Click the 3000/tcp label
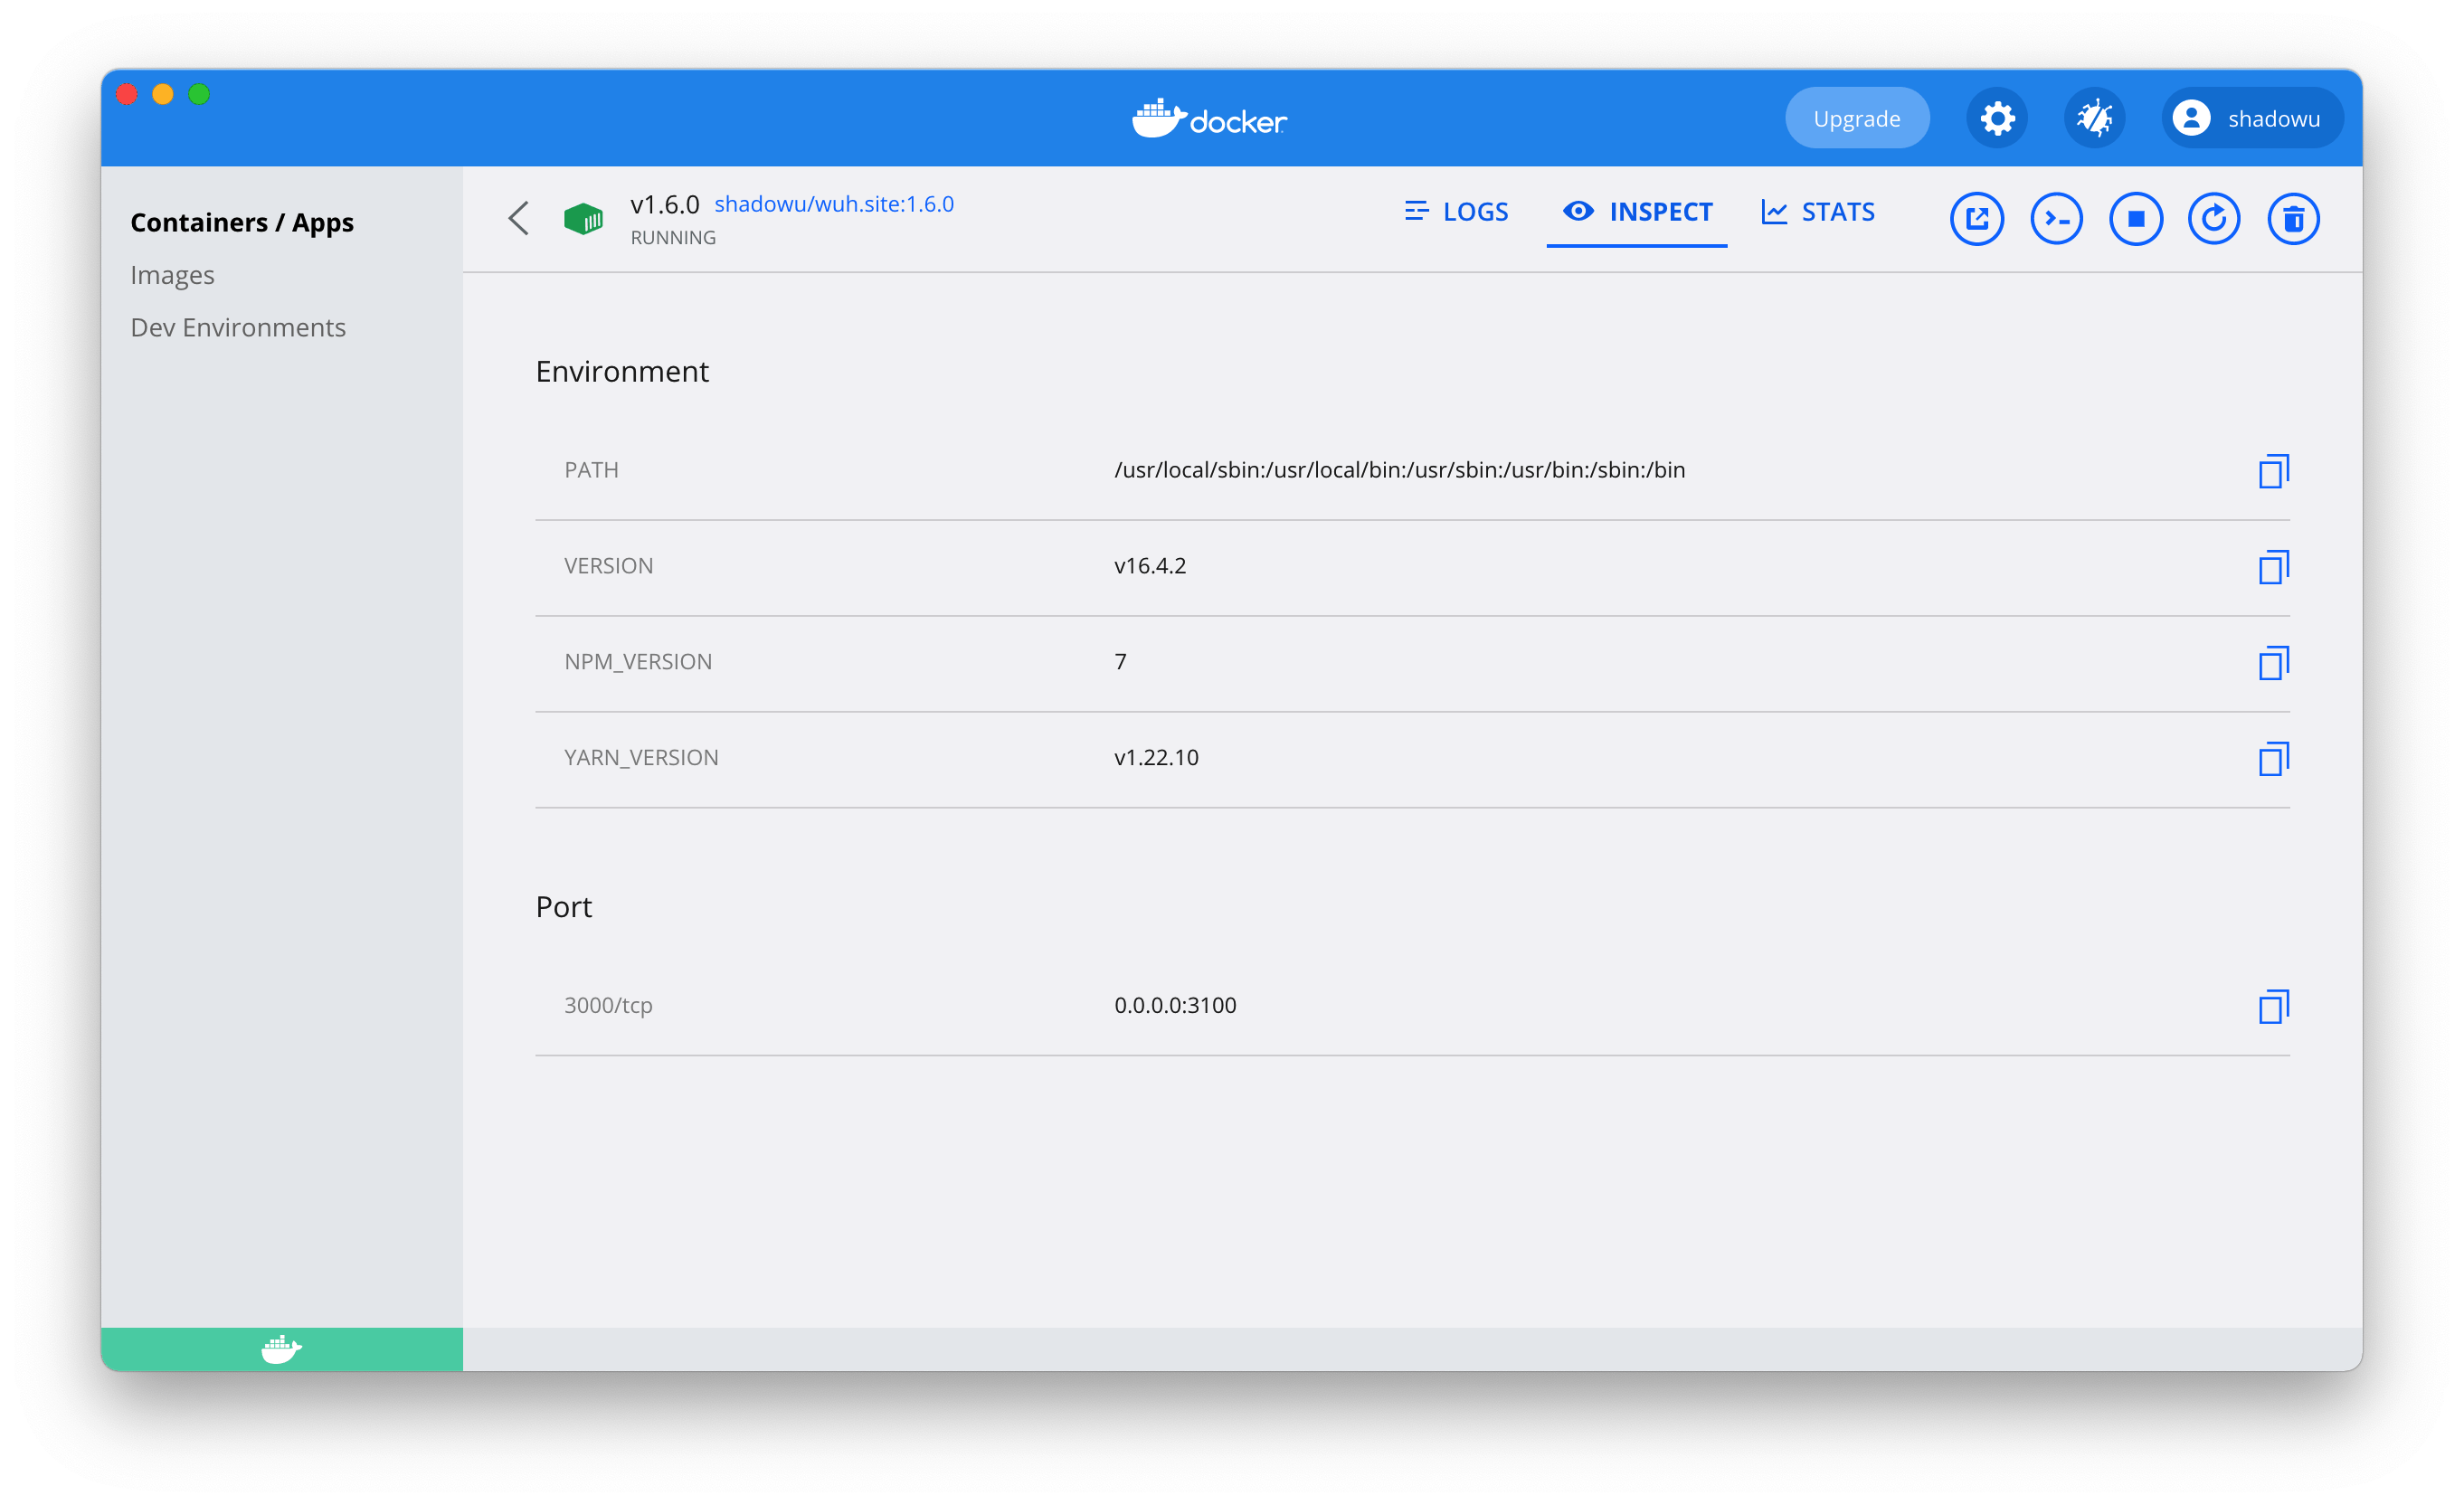2464x1505 pixels. pyautogui.click(x=608, y=1005)
